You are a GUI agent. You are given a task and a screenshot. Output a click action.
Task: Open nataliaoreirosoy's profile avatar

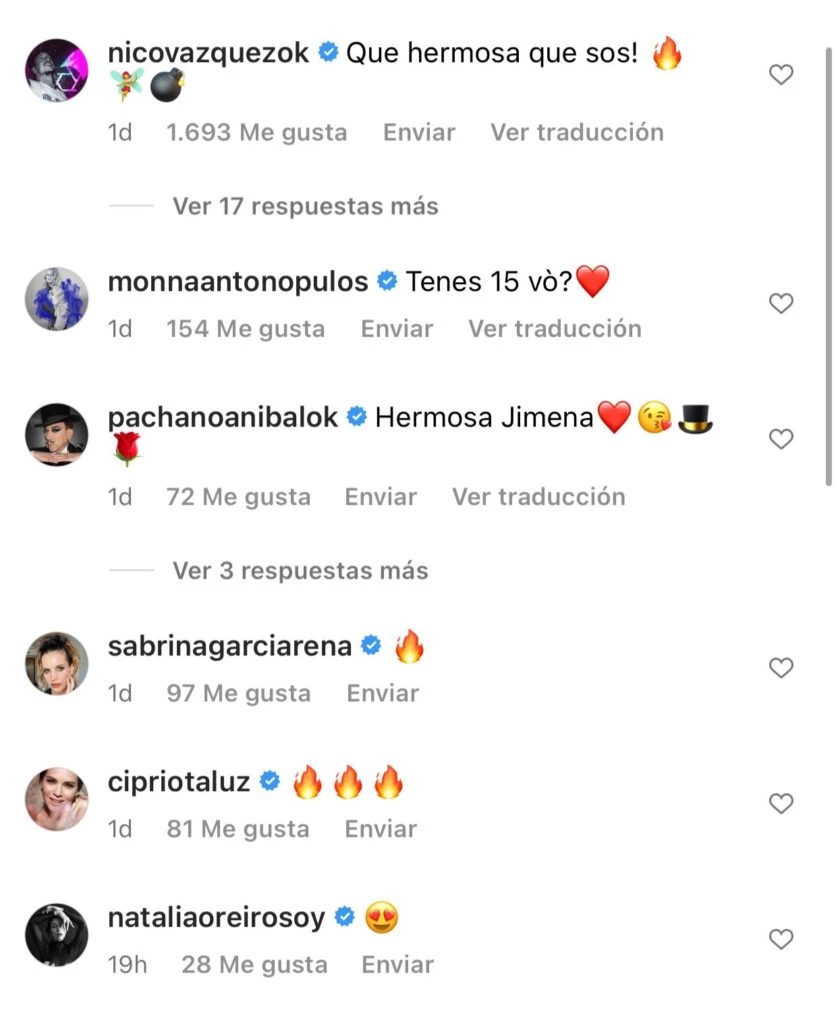57,935
